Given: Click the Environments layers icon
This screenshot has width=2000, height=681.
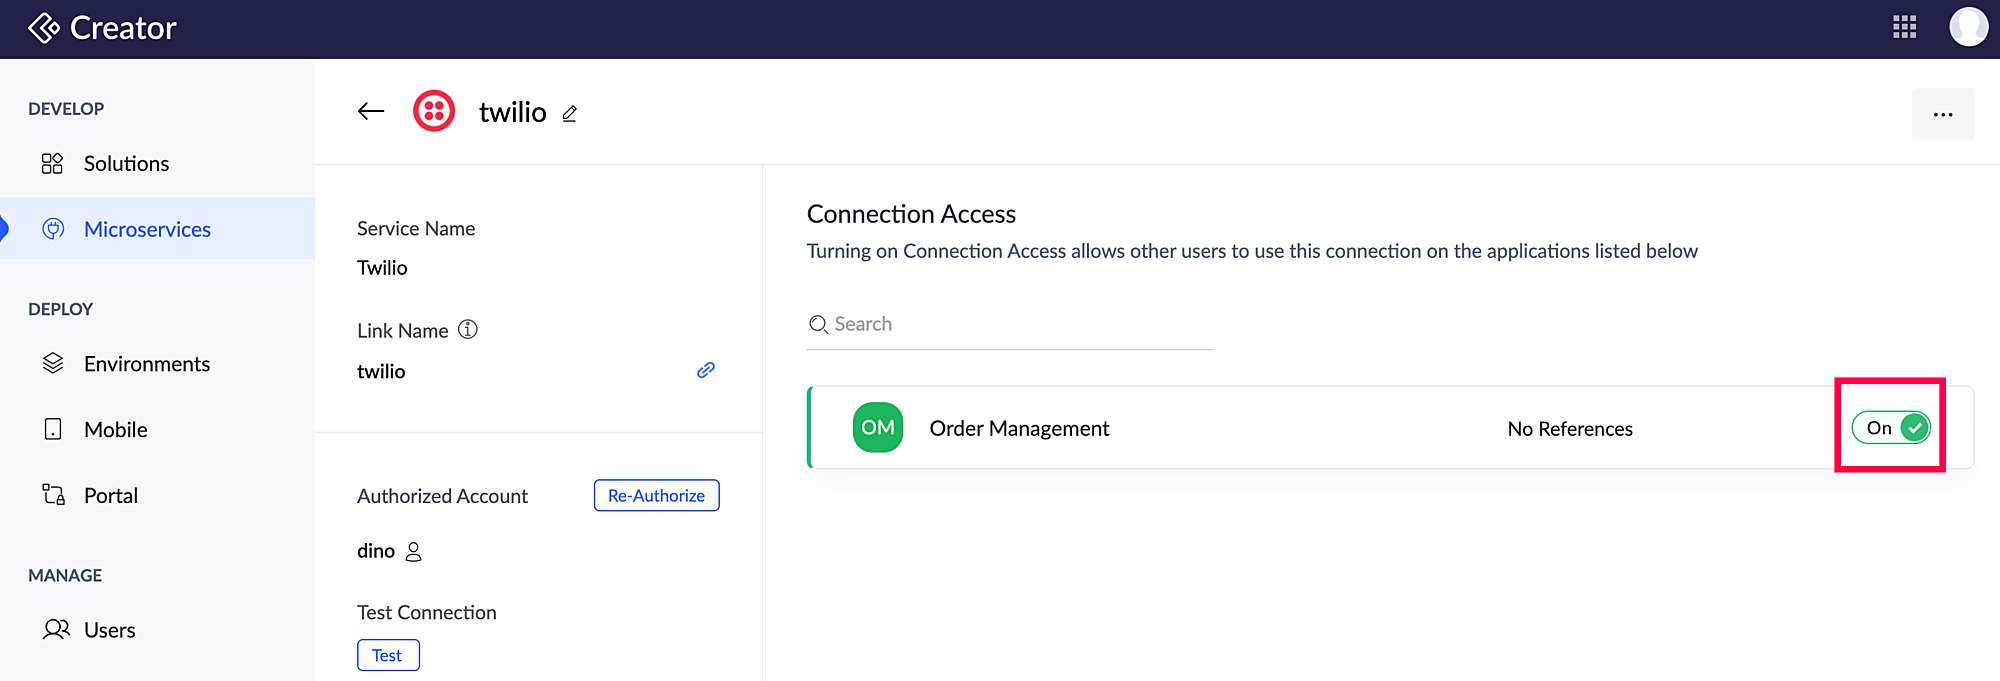Looking at the screenshot, I should pyautogui.click(x=53, y=363).
